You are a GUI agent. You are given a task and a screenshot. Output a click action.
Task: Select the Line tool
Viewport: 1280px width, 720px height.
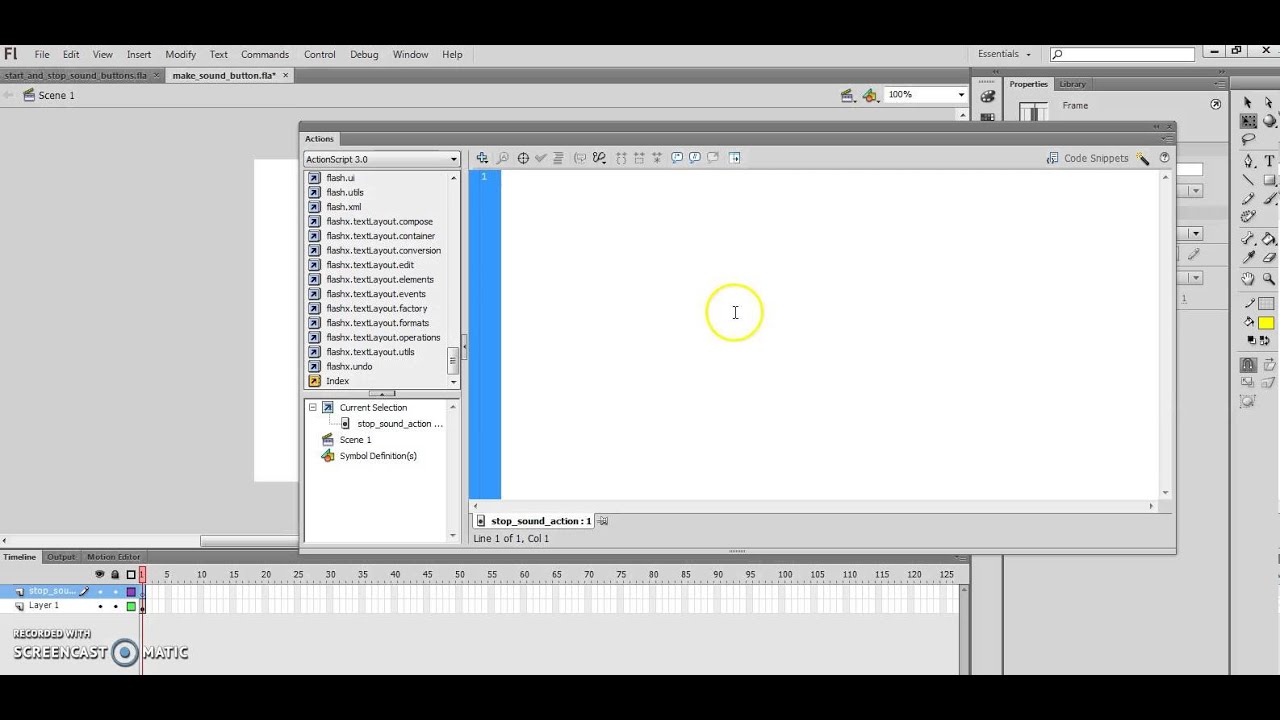(1248, 180)
